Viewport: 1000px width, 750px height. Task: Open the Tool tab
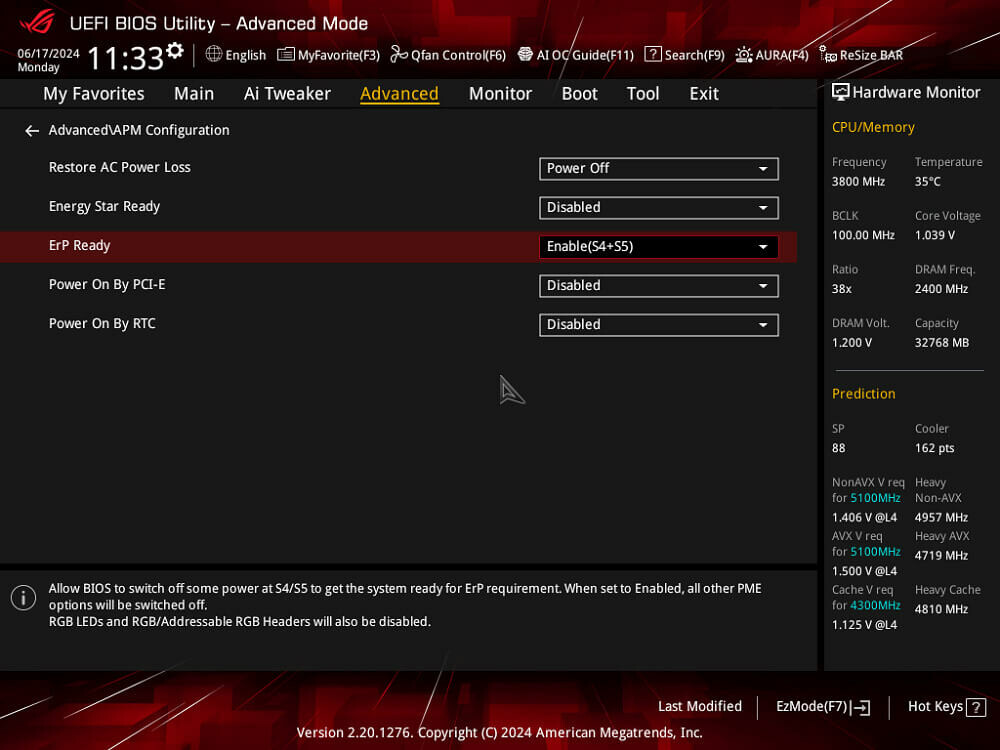click(x=643, y=94)
